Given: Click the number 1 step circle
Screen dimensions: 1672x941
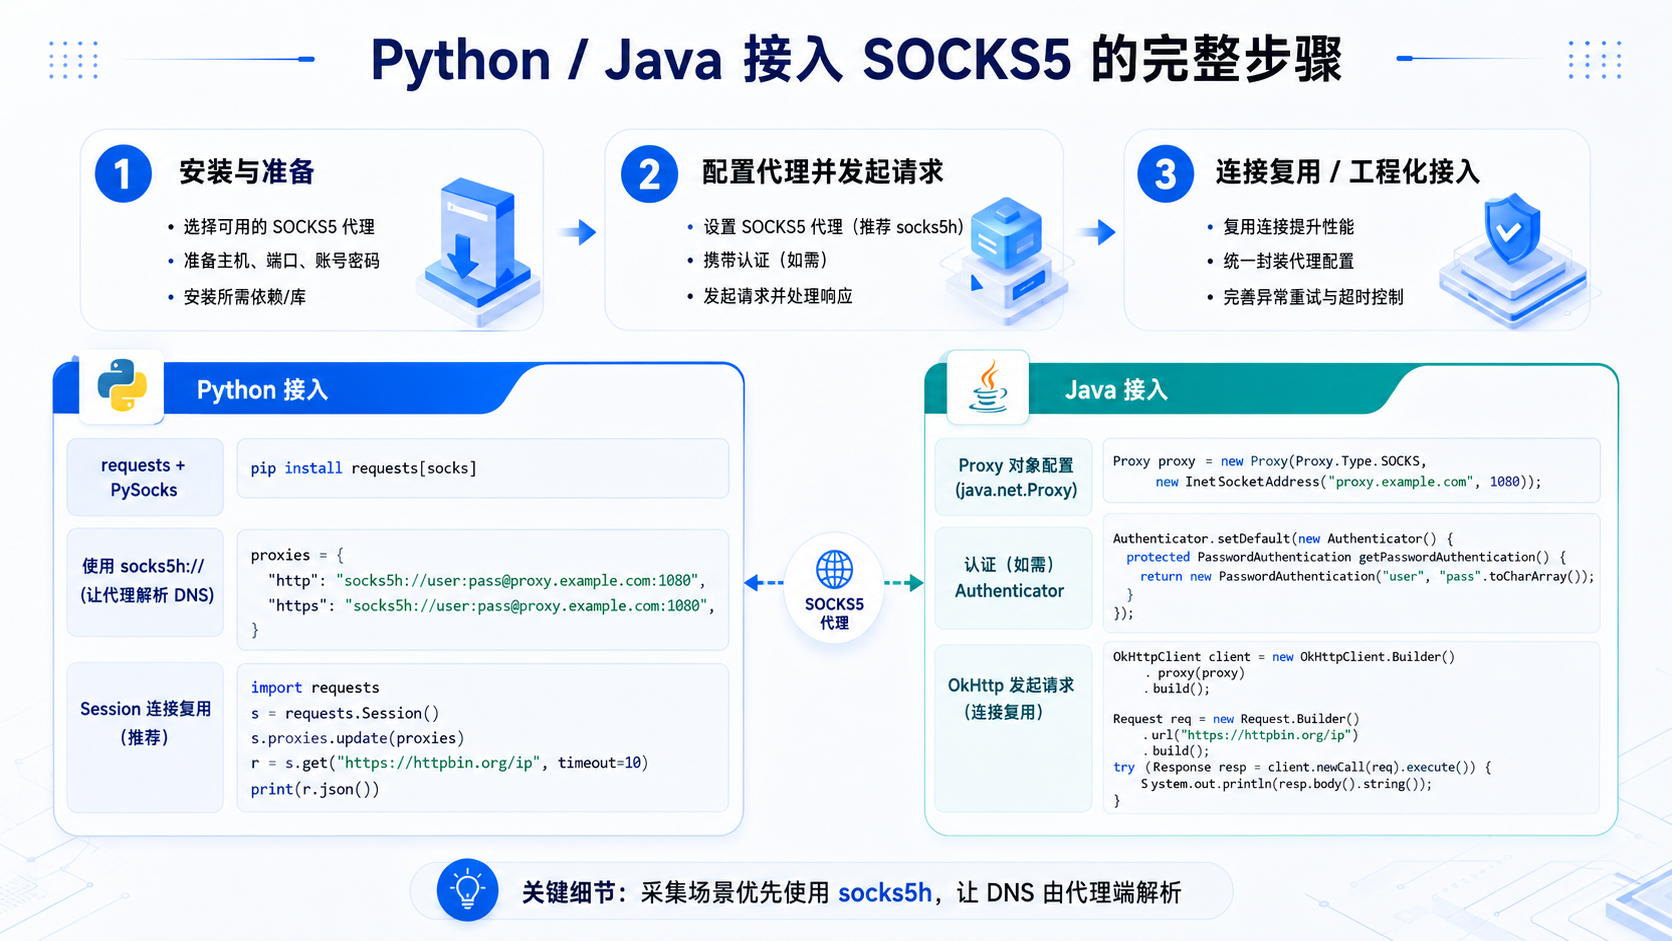Looking at the screenshot, I should [x=123, y=174].
